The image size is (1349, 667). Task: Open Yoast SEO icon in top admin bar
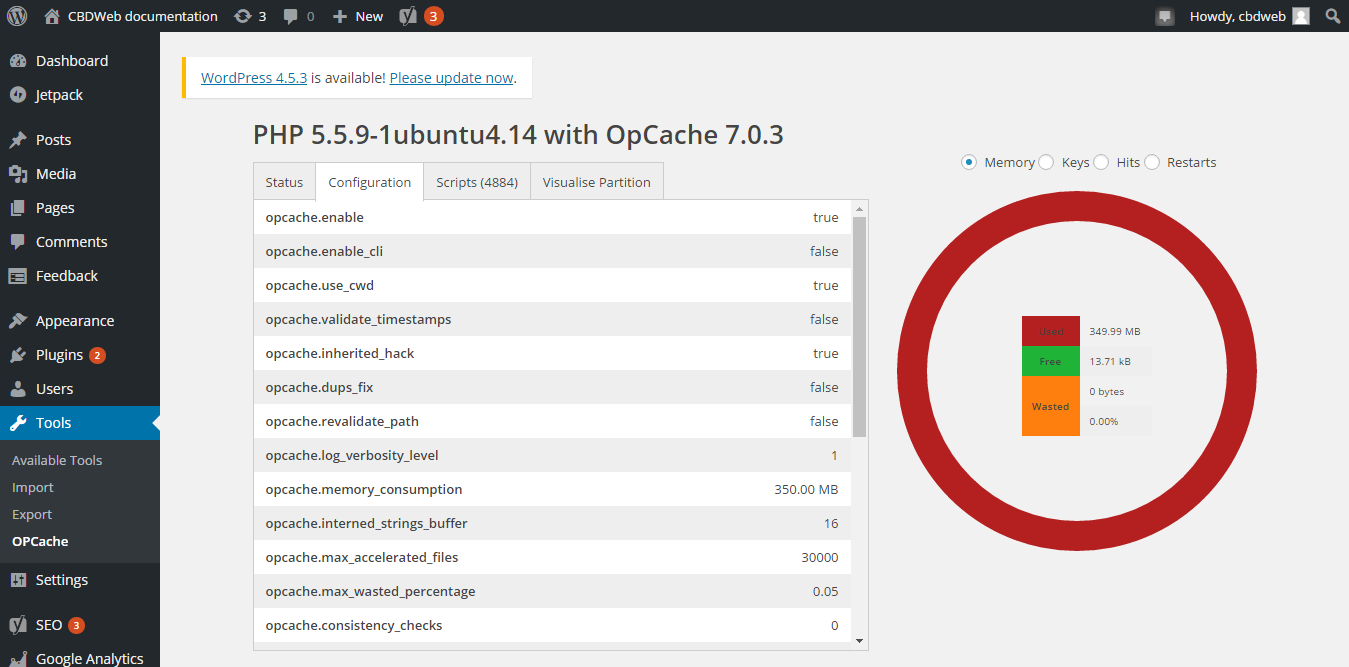(408, 16)
